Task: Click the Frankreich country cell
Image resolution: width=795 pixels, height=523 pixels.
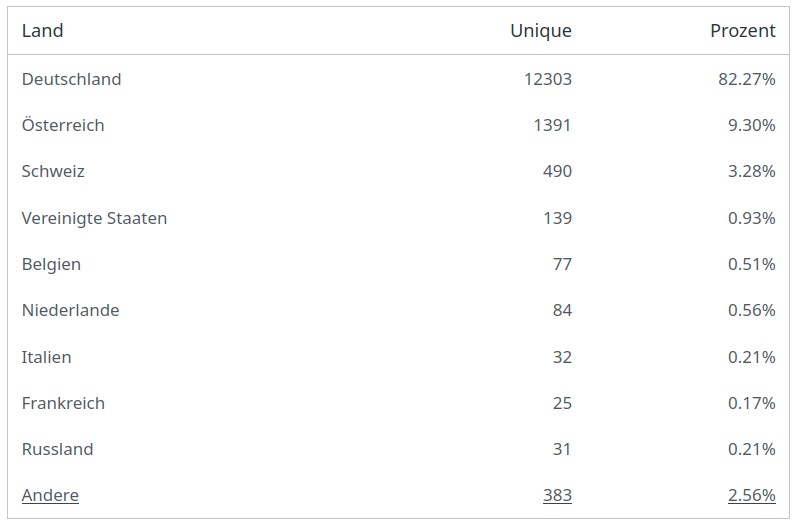Action: coord(63,403)
